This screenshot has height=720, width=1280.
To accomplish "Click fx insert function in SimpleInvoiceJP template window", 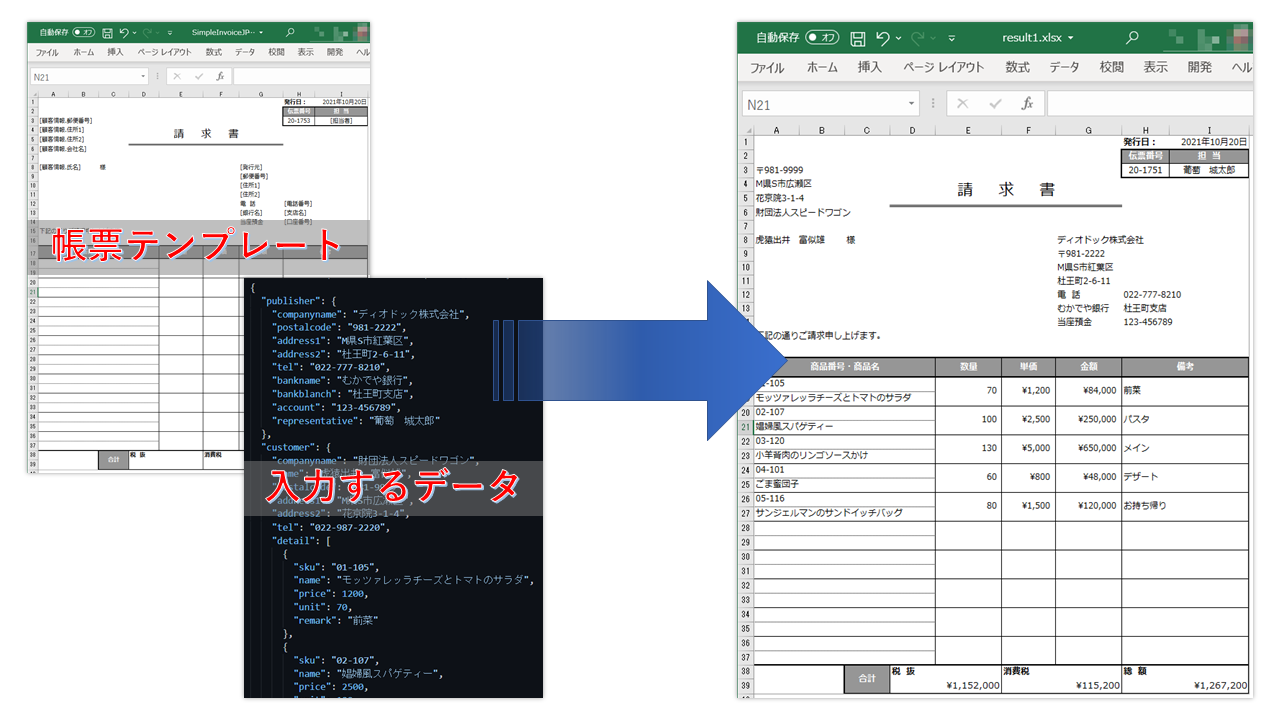I will [220, 76].
